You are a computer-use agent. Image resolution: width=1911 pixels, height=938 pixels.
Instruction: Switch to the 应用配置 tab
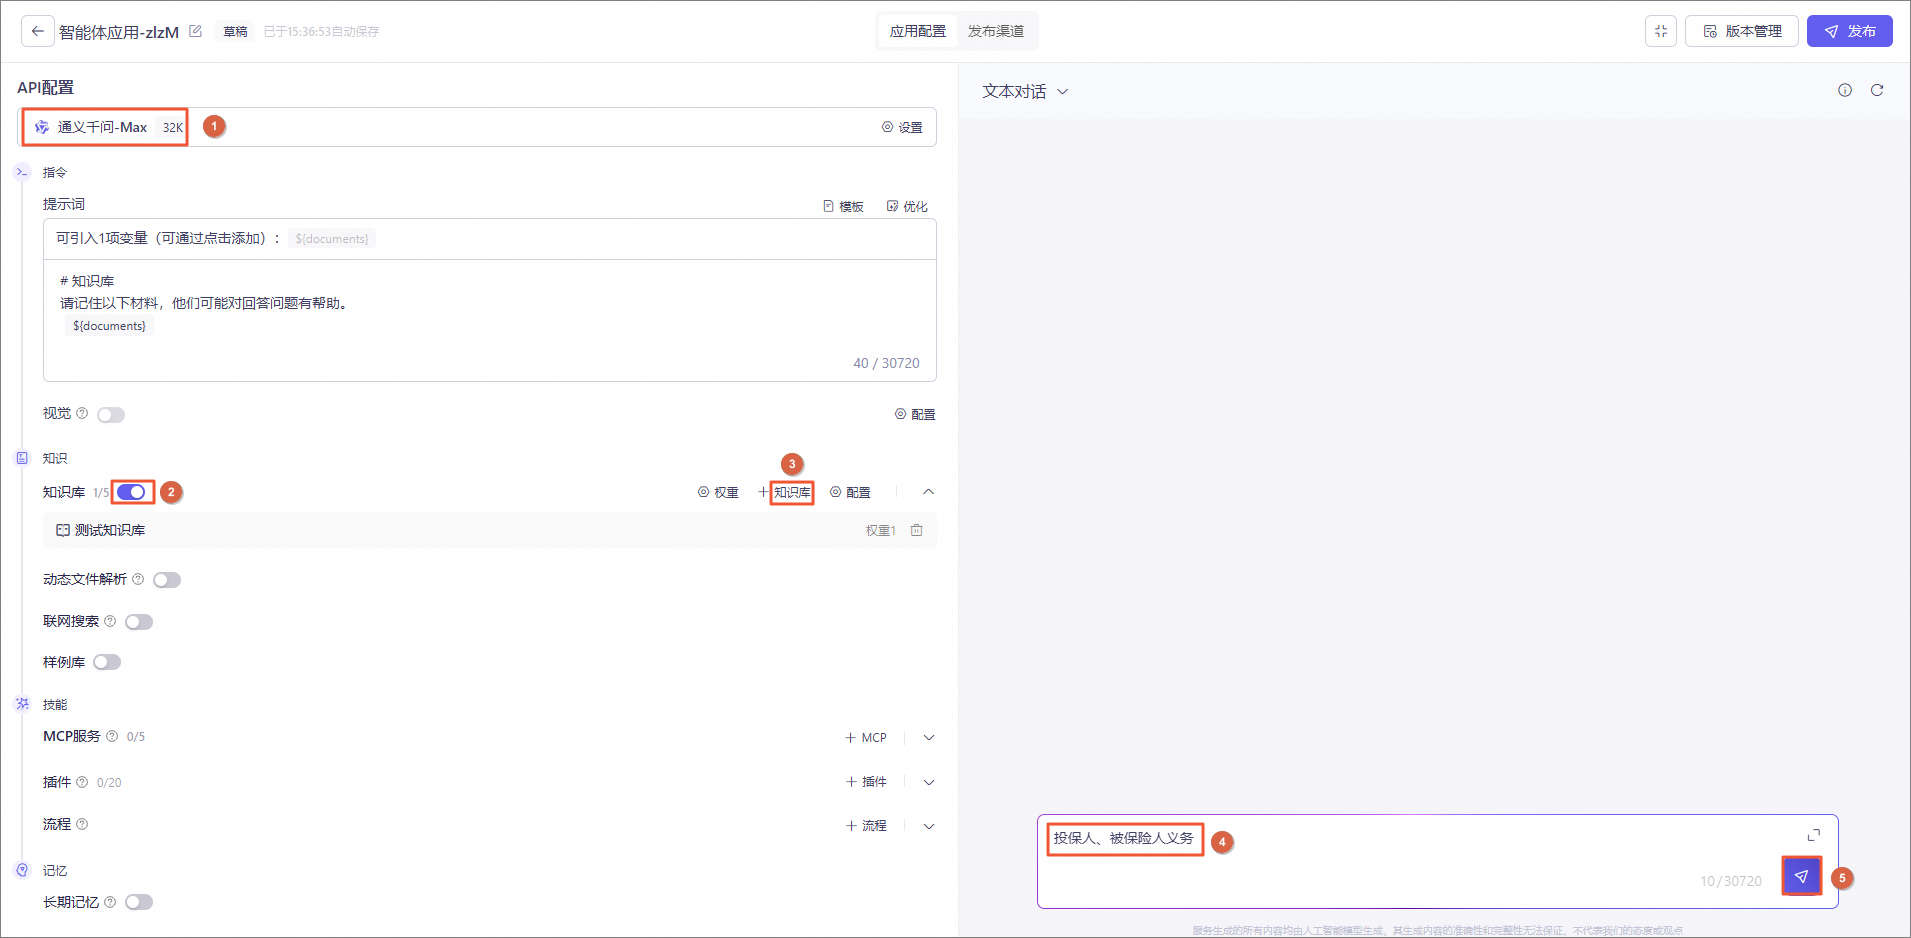pyautogui.click(x=918, y=31)
